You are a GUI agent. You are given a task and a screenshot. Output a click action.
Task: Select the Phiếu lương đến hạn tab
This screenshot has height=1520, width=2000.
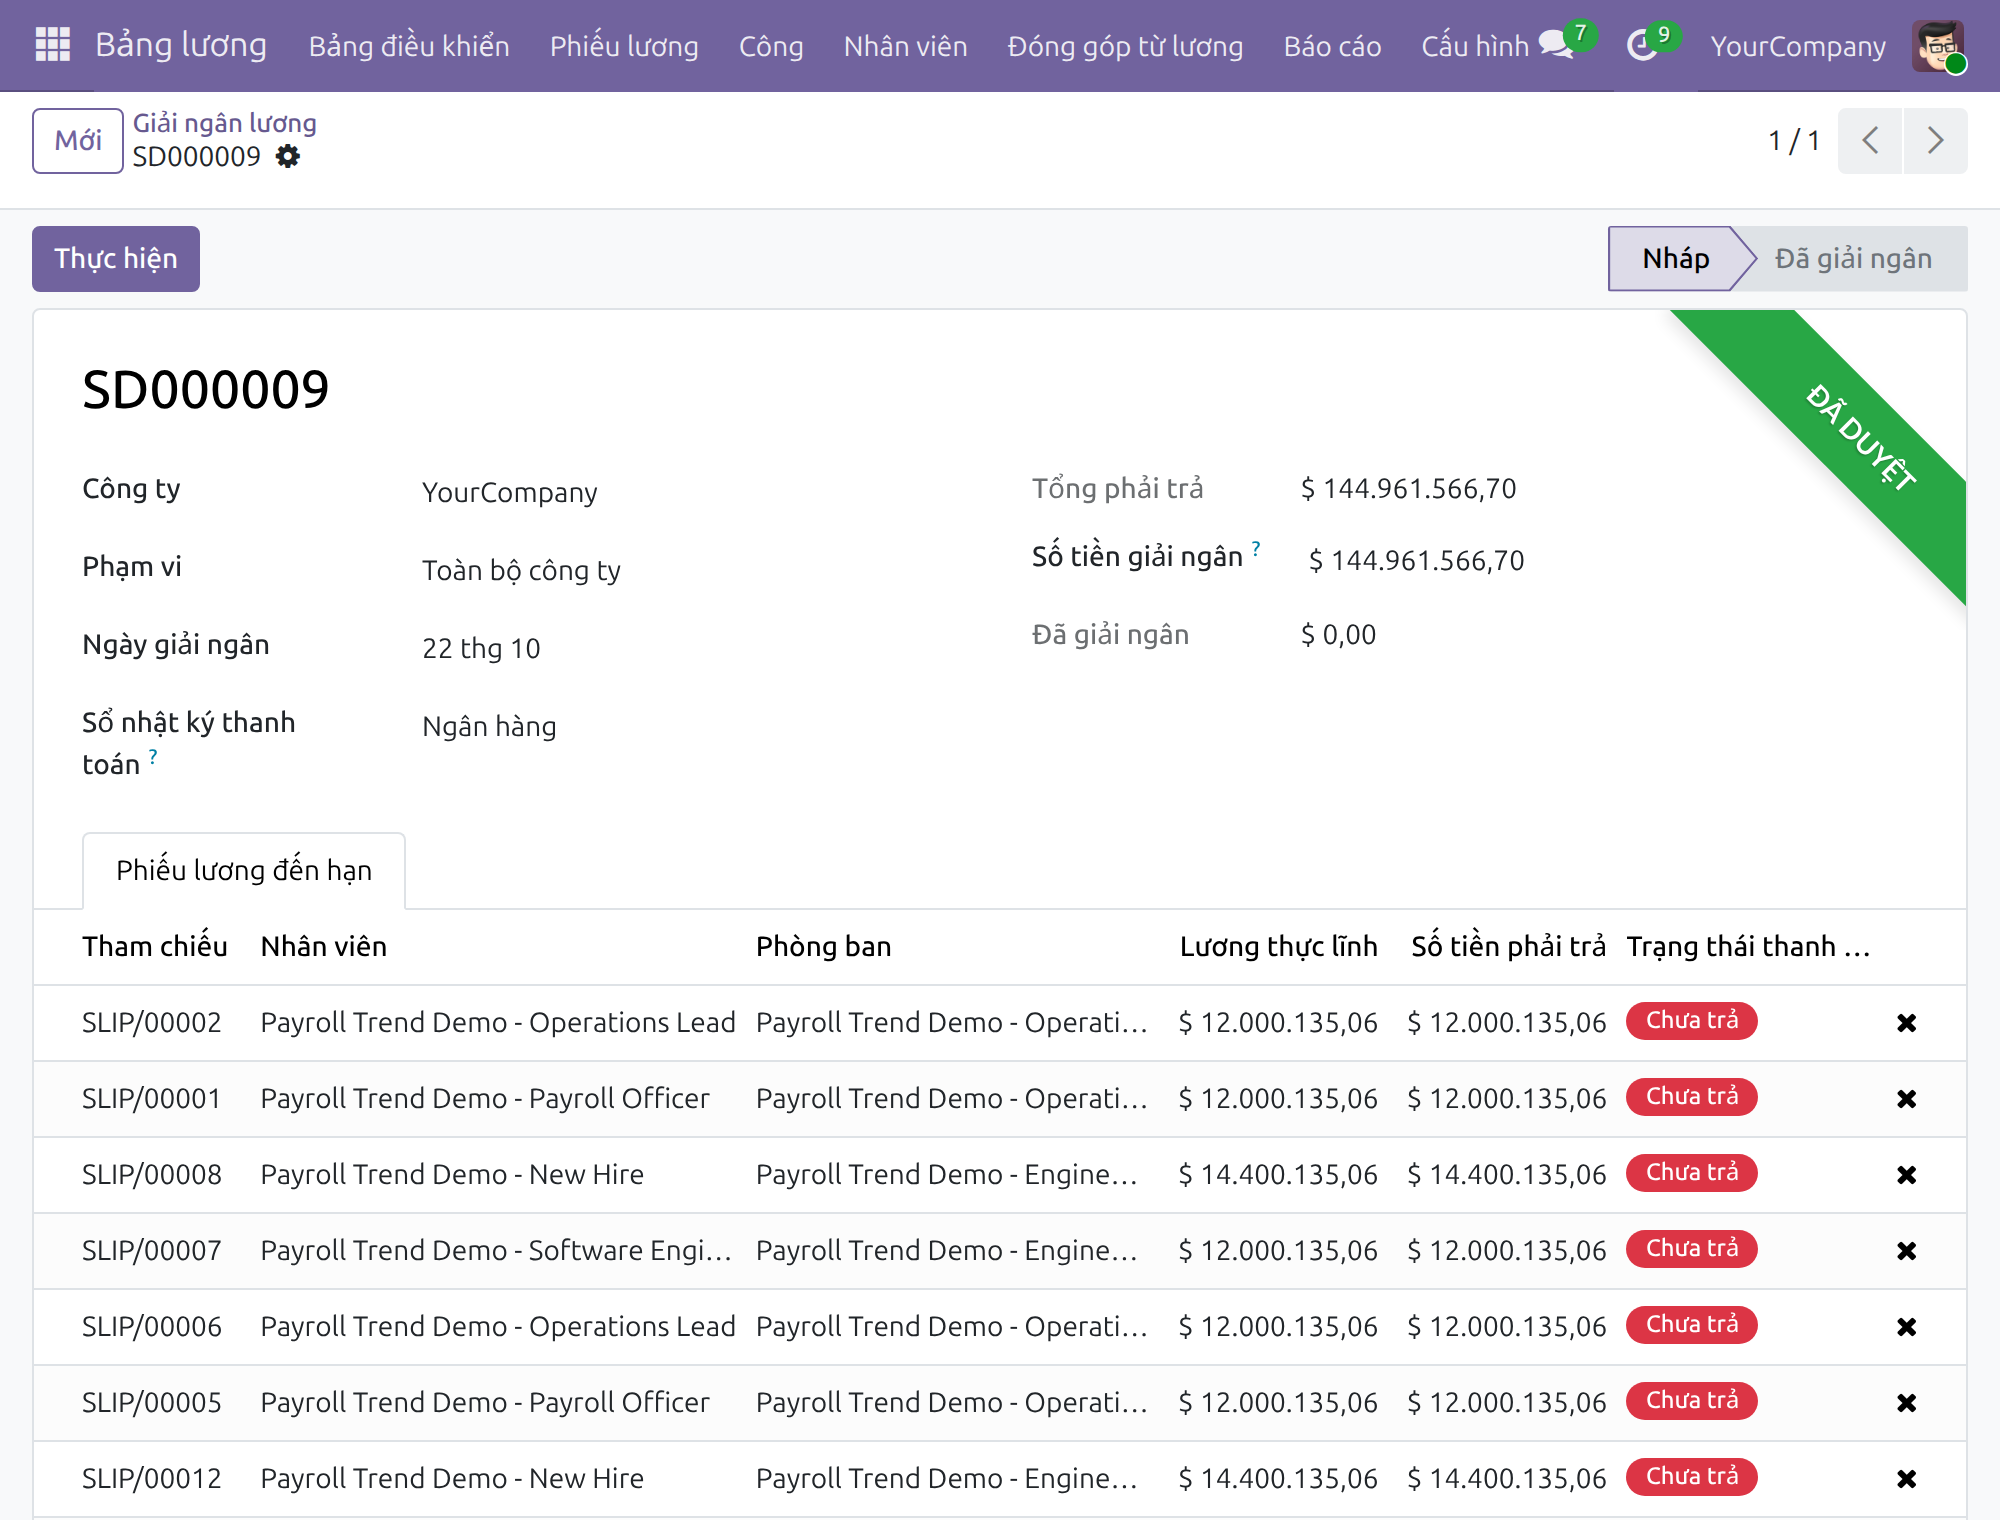click(244, 870)
